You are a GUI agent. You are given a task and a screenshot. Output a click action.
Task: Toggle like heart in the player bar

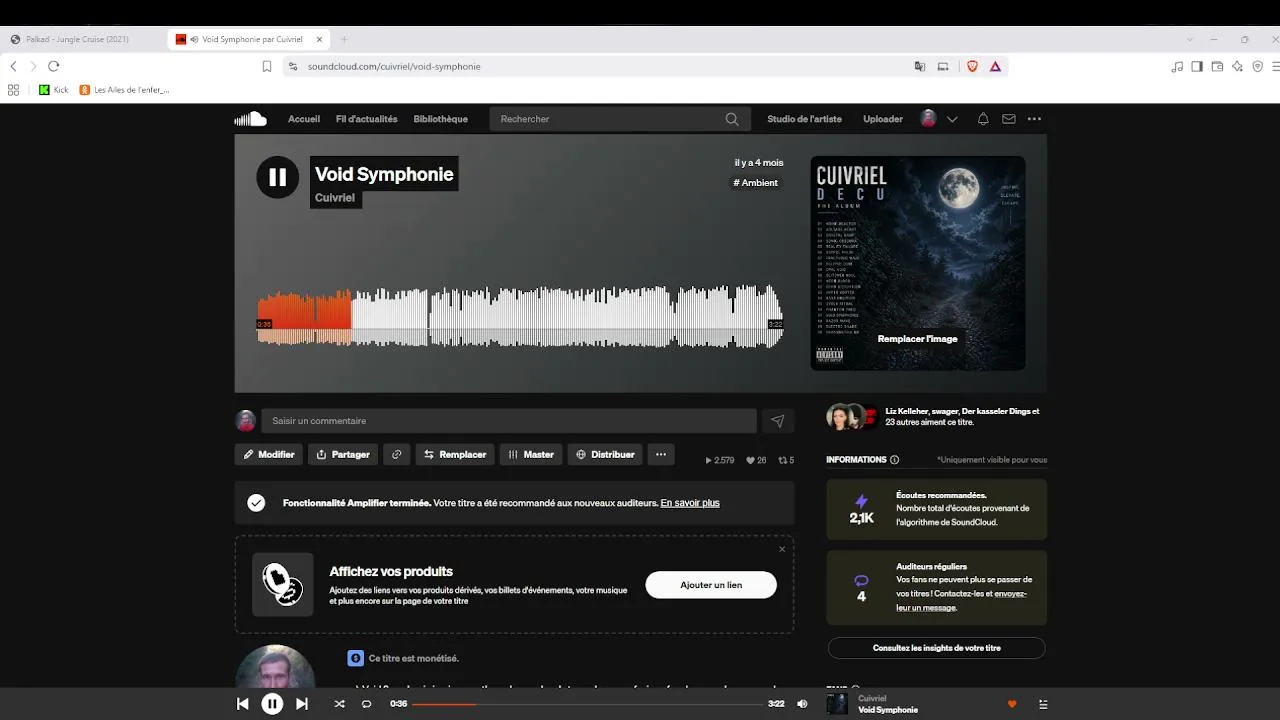1012,704
